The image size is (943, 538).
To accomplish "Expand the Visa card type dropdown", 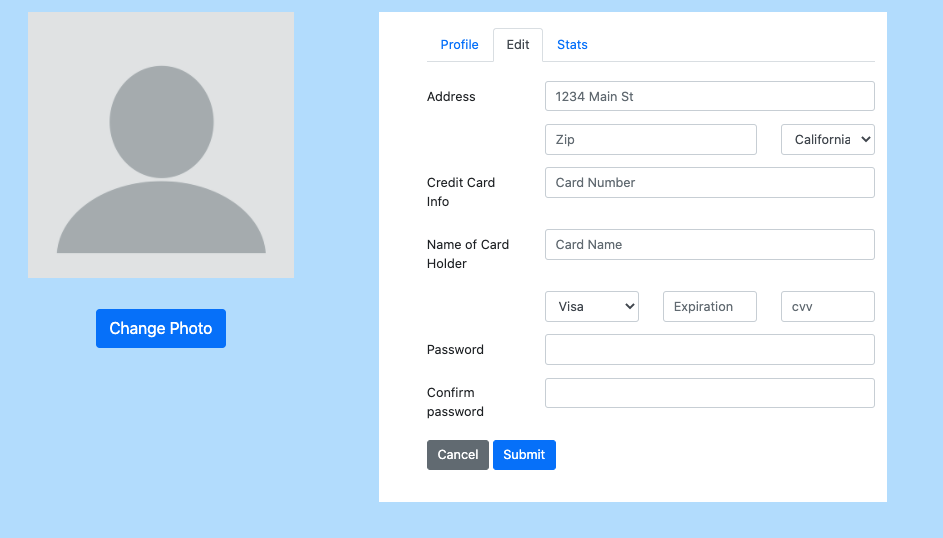I will pos(592,307).
